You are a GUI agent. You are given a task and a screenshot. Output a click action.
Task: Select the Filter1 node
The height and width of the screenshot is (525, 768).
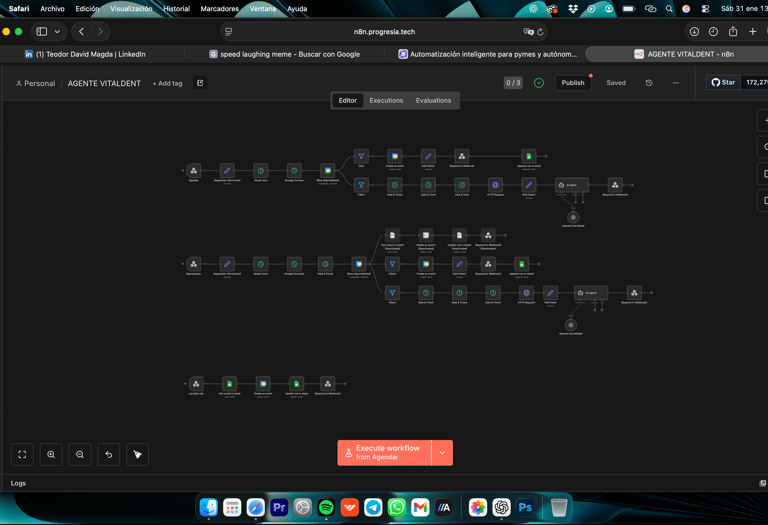pos(361,185)
